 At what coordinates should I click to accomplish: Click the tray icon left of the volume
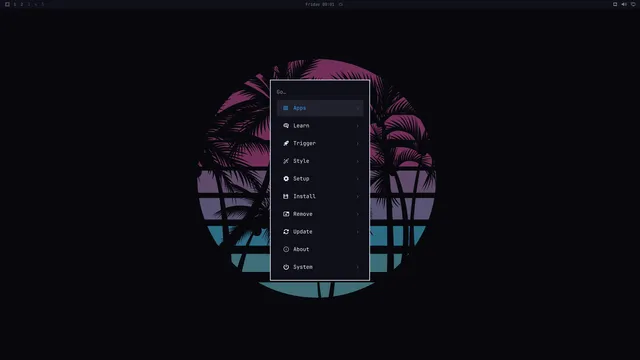615,4
